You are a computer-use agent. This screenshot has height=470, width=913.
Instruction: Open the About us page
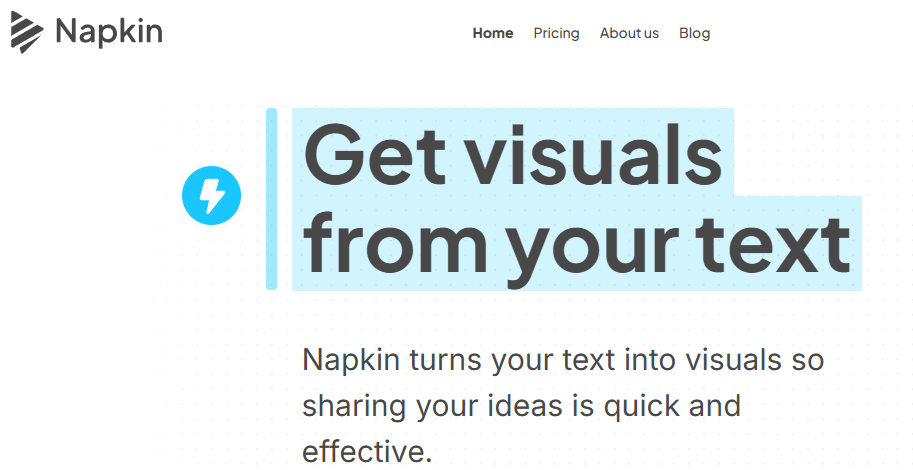point(629,33)
